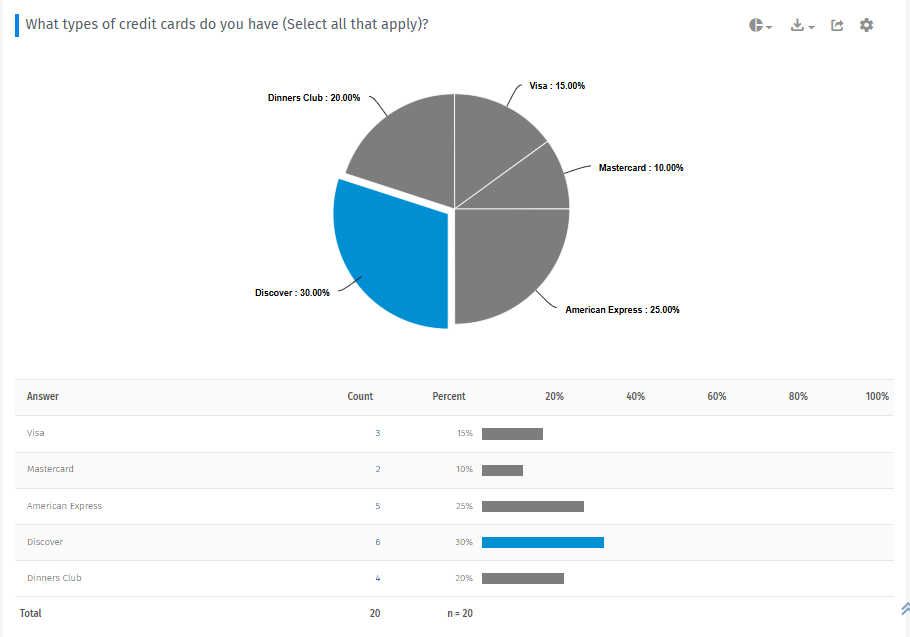Click the share chart icon

(836, 25)
